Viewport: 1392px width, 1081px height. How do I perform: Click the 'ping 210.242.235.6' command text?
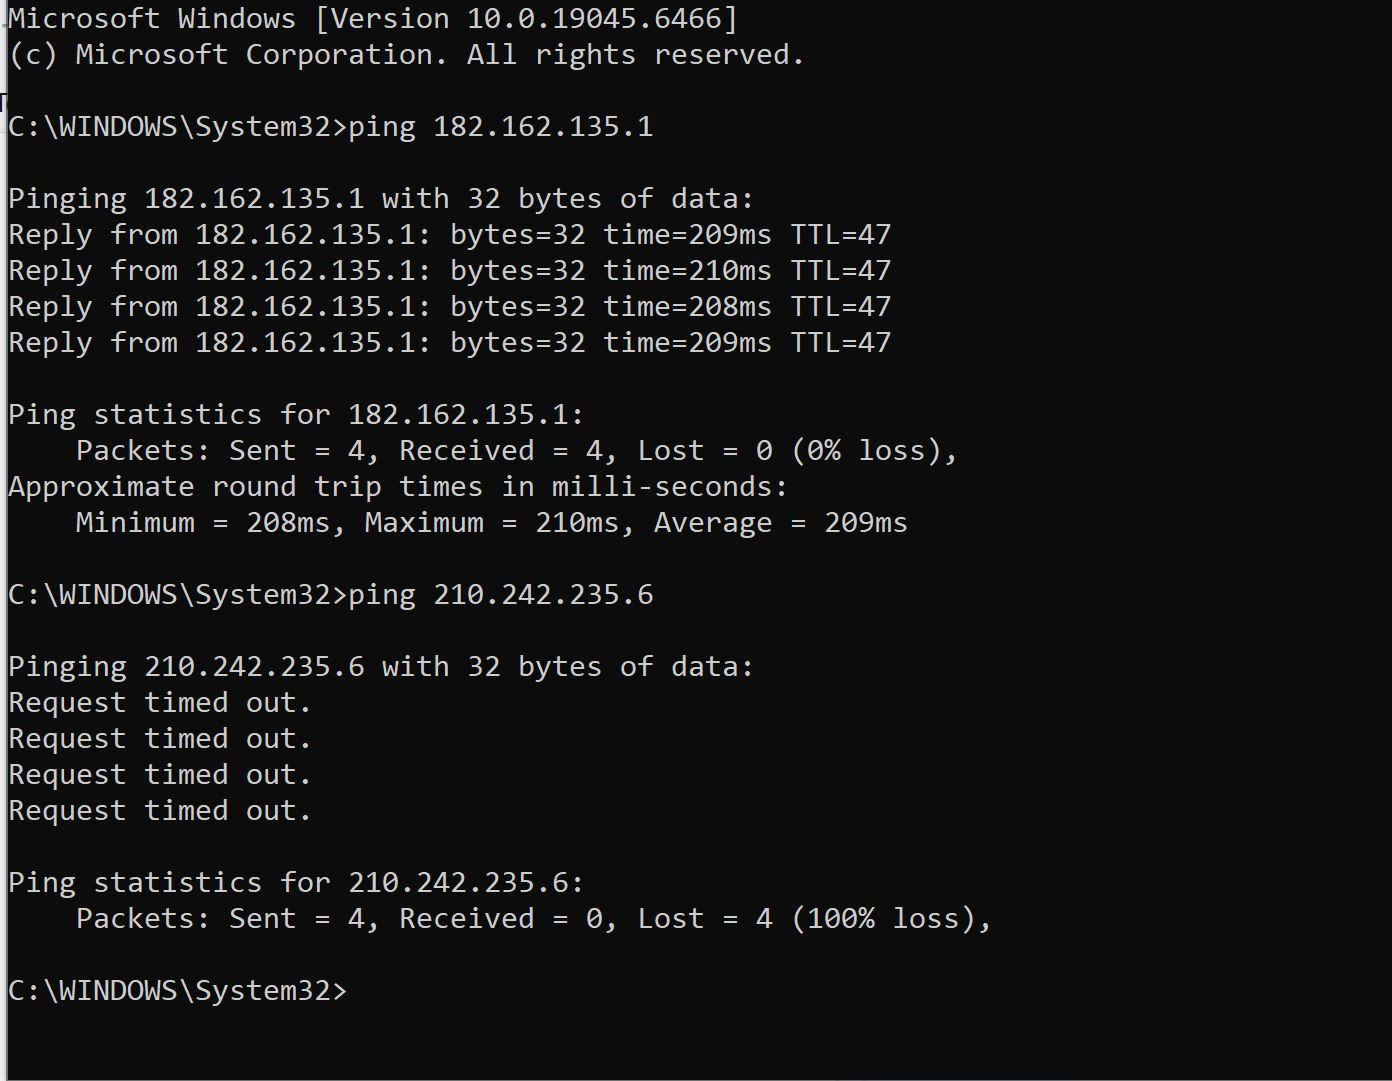pyautogui.click(x=500, y=595)
